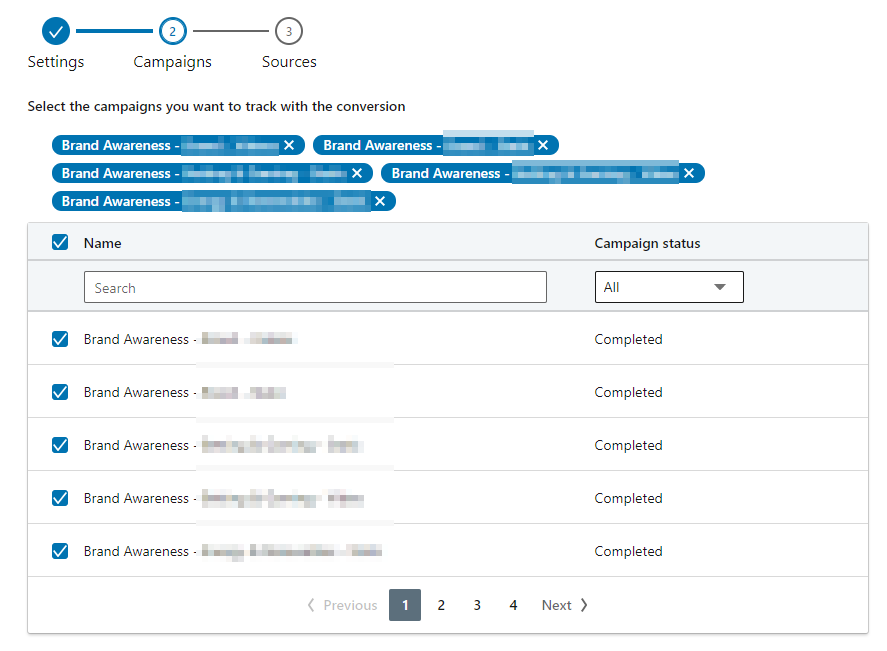
Task: Click the fifth row Brand Awareness campaign name
Action: pyautogui.click(x=233, y=551)
